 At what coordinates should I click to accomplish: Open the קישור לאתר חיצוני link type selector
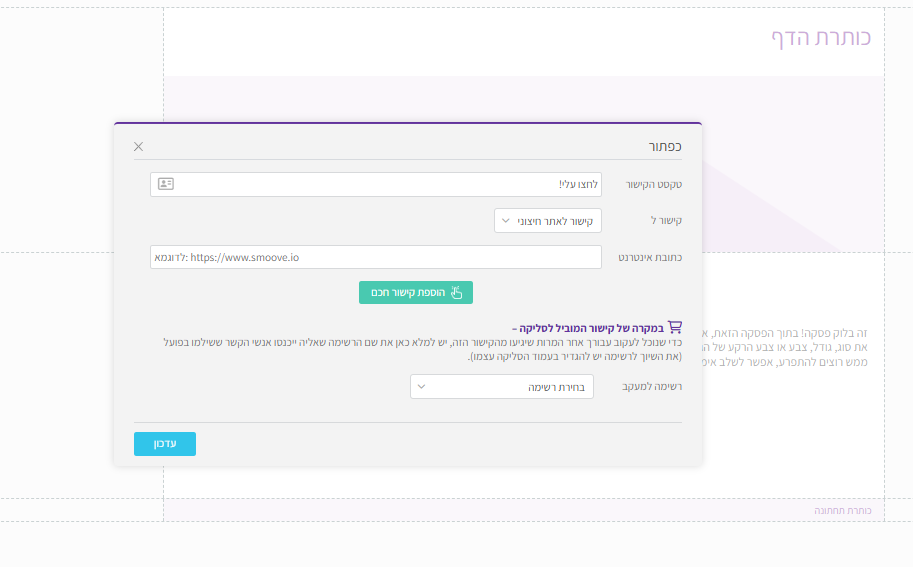click(x=547, y=221)
